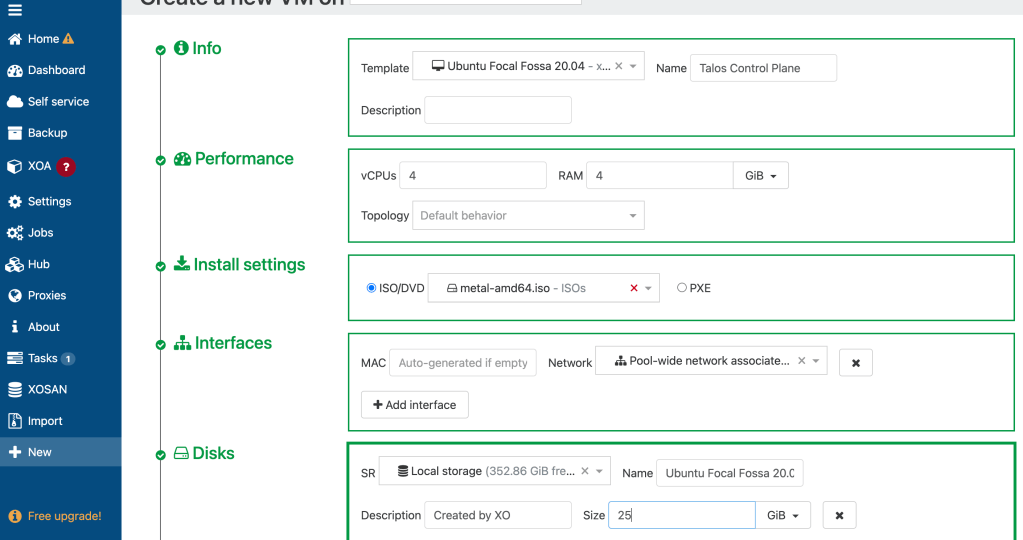Open Dashboard from the sidebar

(56, 70)
